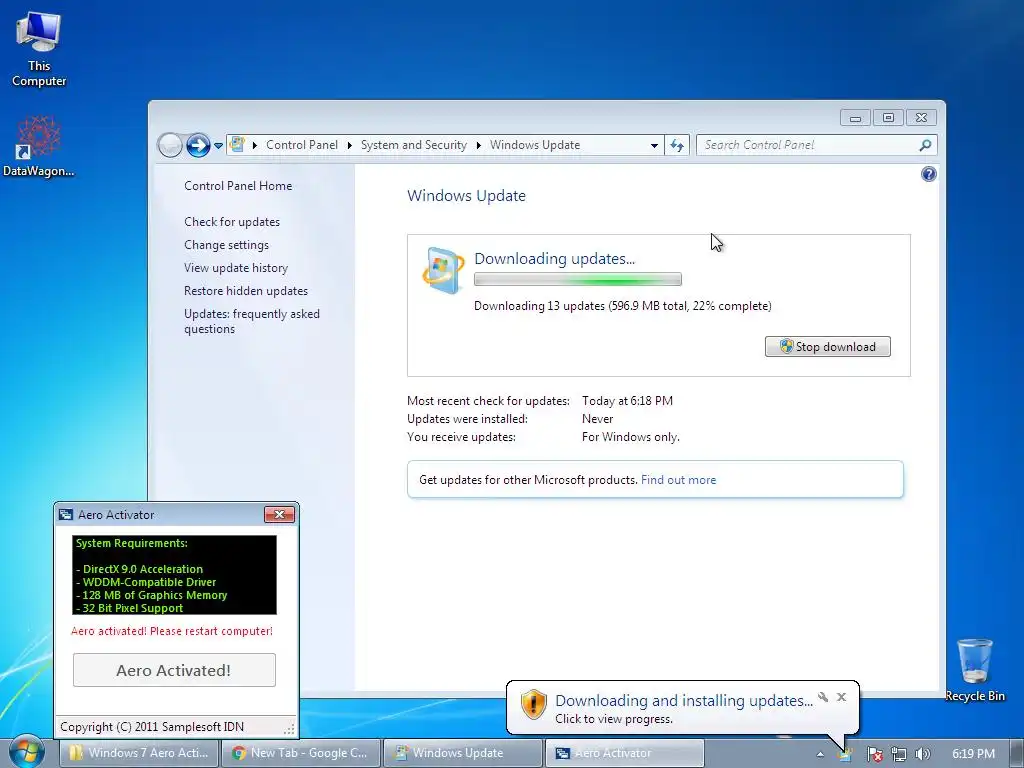The width and height of the screenshot is (1024, 768).
Task: Open Control Panel Home link
Action: click(x=238, y=185)
